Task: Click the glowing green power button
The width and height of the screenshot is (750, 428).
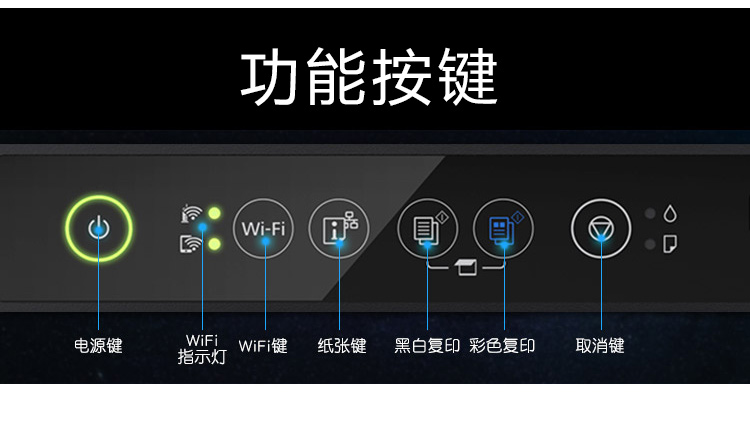Action: (x=99, y=229)
